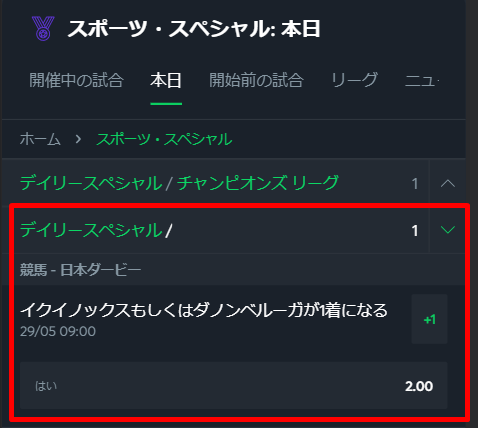478x428 pixels.
Task: Go to the リーグ tab
Action: (354, 80)
